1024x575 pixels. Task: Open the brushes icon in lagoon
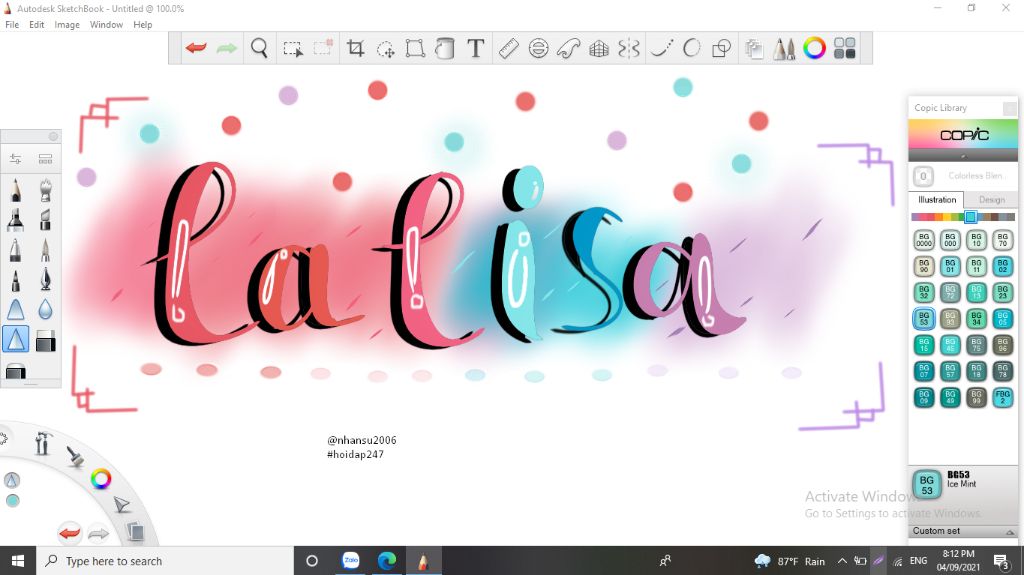75,457
